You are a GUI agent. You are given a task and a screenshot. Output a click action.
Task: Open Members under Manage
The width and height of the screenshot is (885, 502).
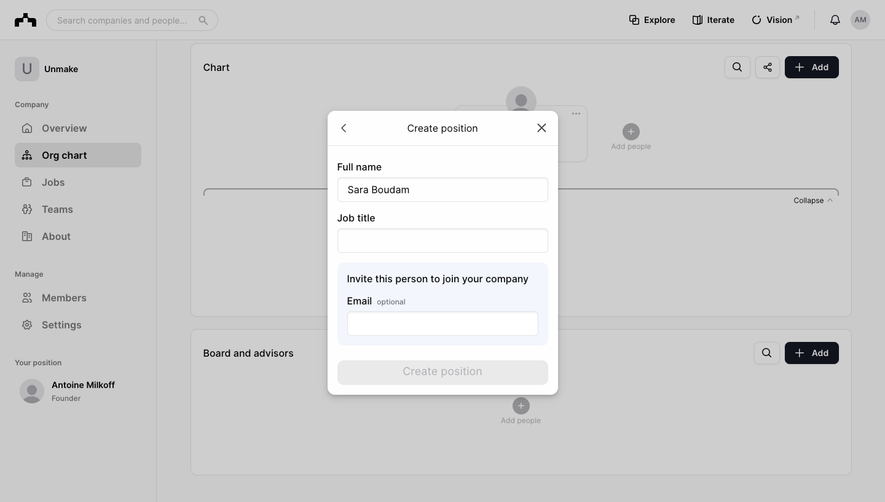[x=78, y=298]
